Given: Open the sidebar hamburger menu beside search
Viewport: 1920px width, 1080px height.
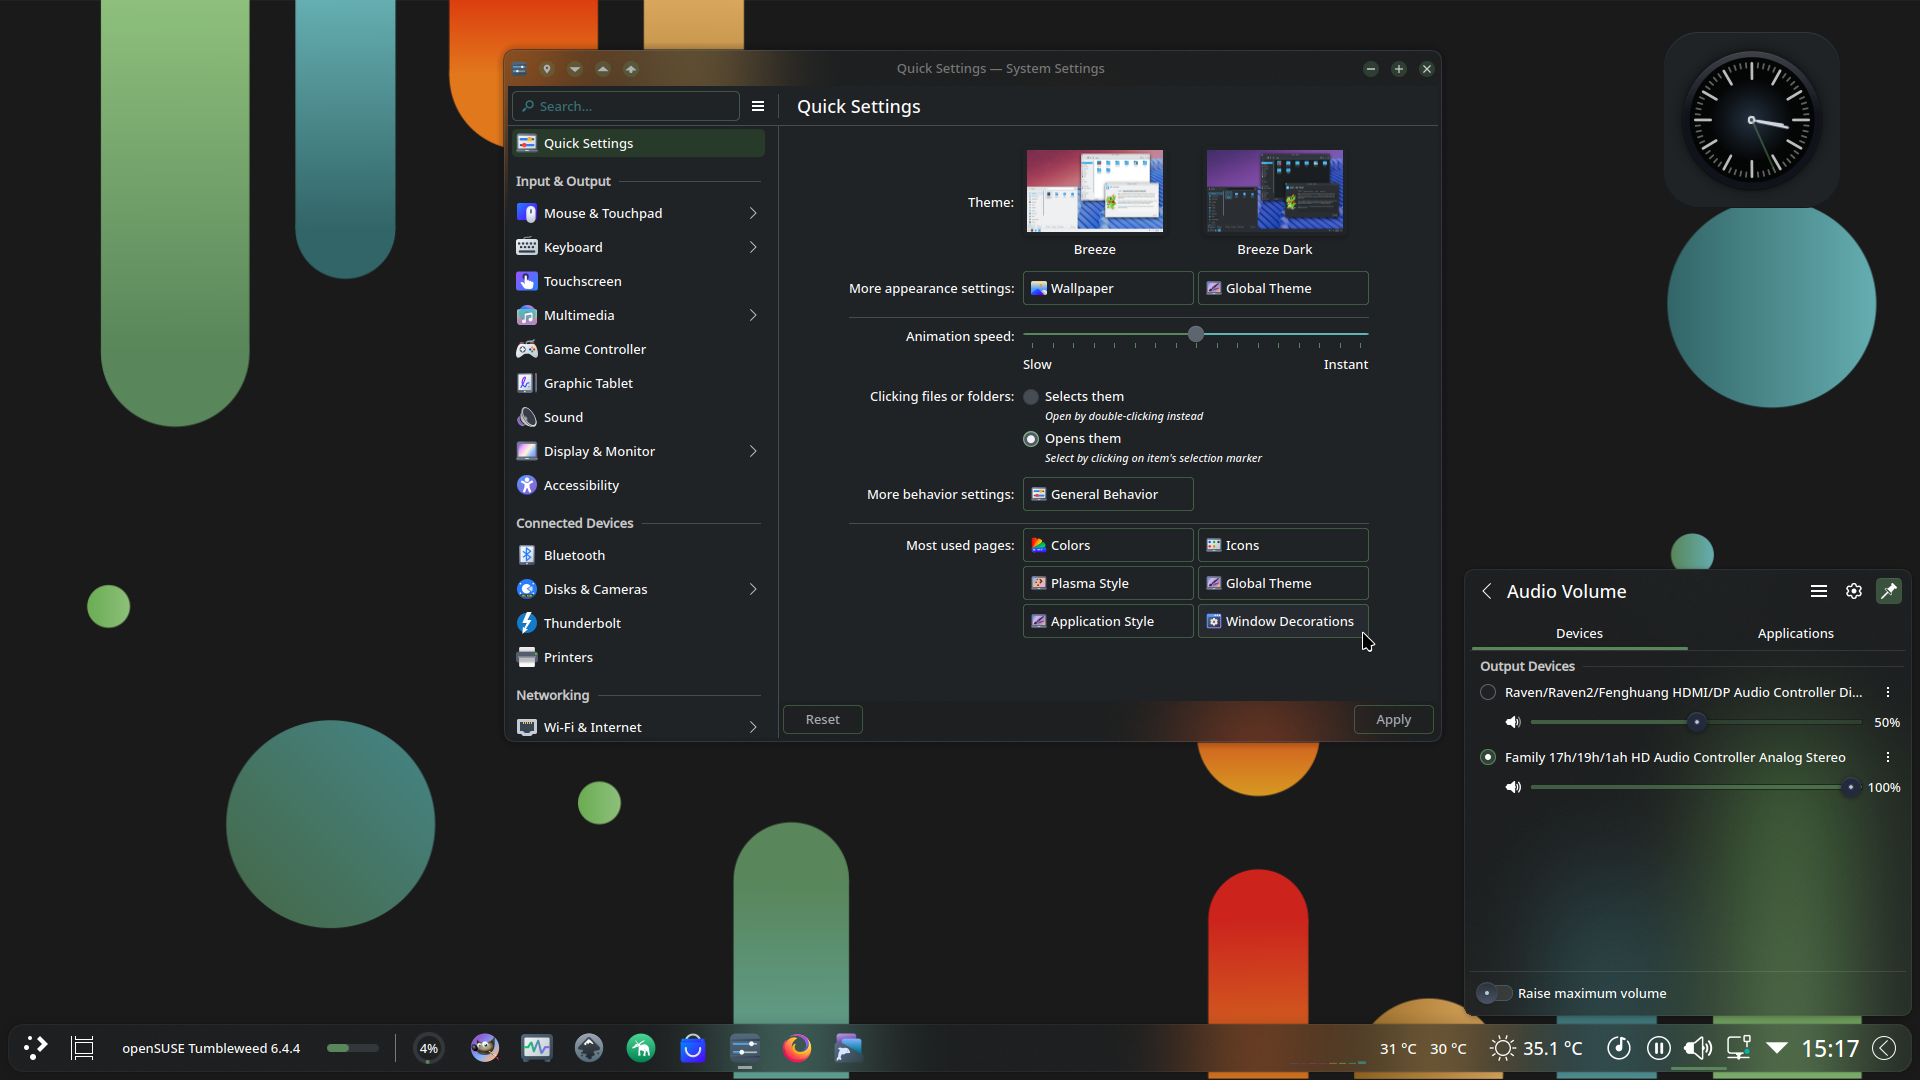Looking at the screenshot, I should (758, 106).
